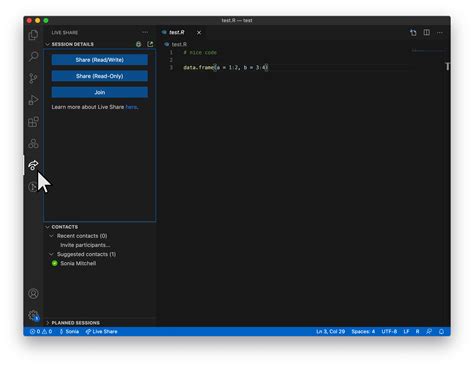Collapse the Session Details section
Viewport: 474px width, 367px height.
click(48, 44)
